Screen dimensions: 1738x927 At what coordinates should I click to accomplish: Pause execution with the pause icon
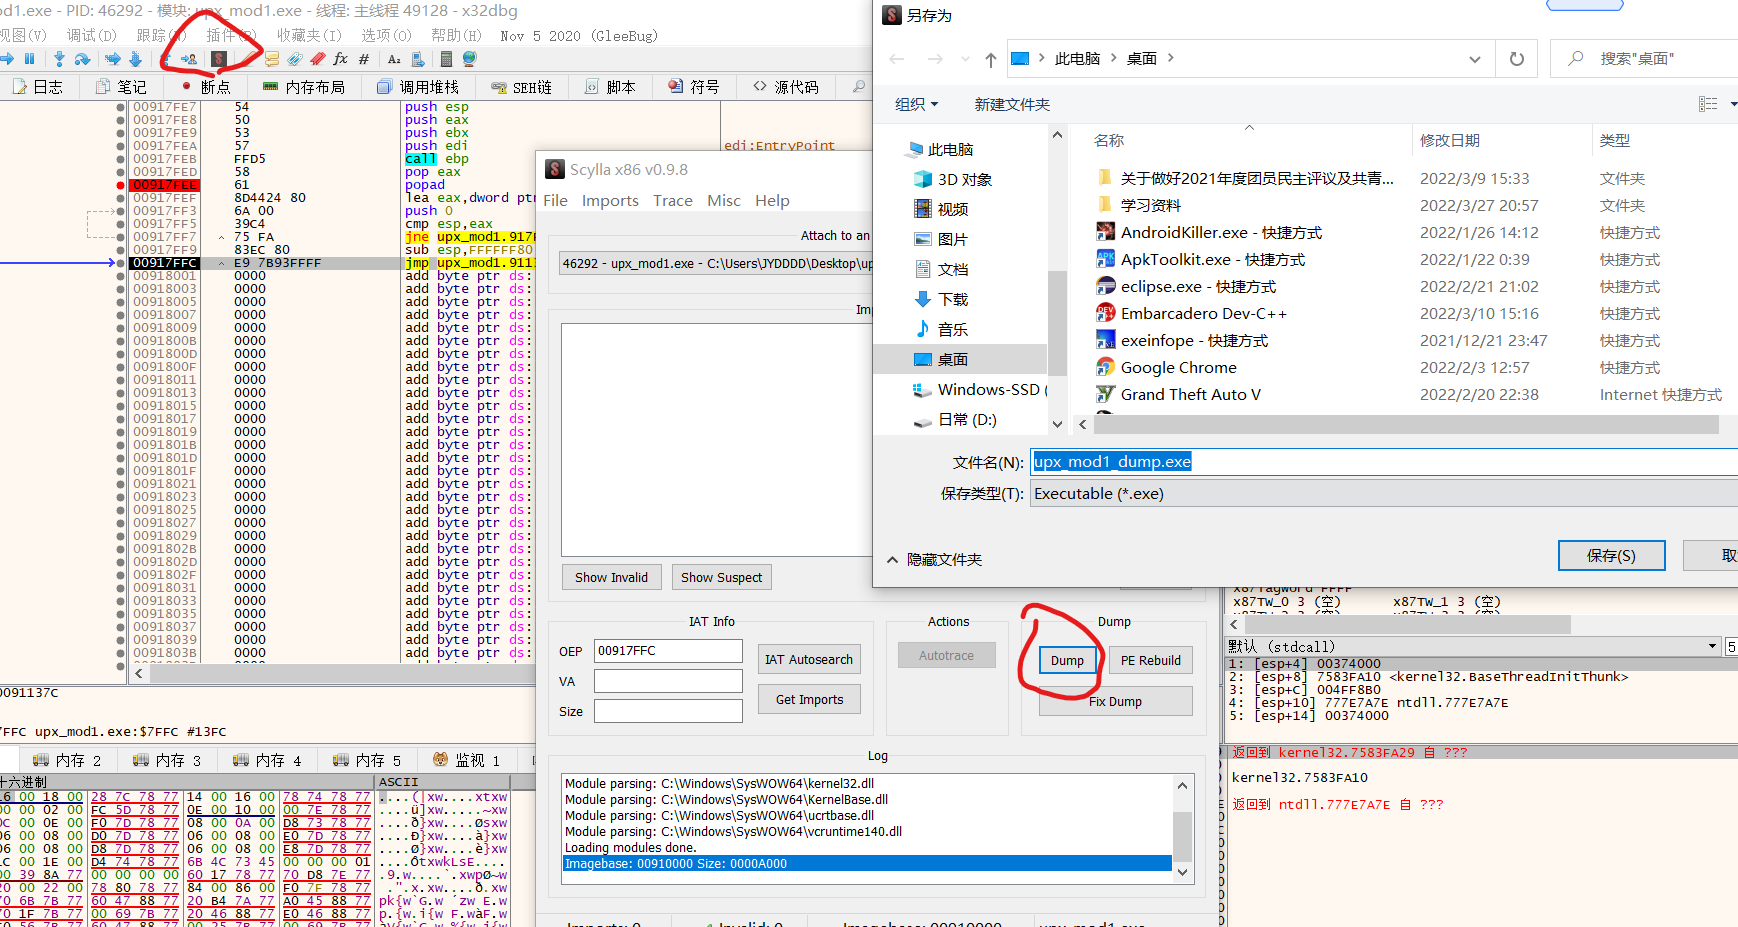(29, 59)
